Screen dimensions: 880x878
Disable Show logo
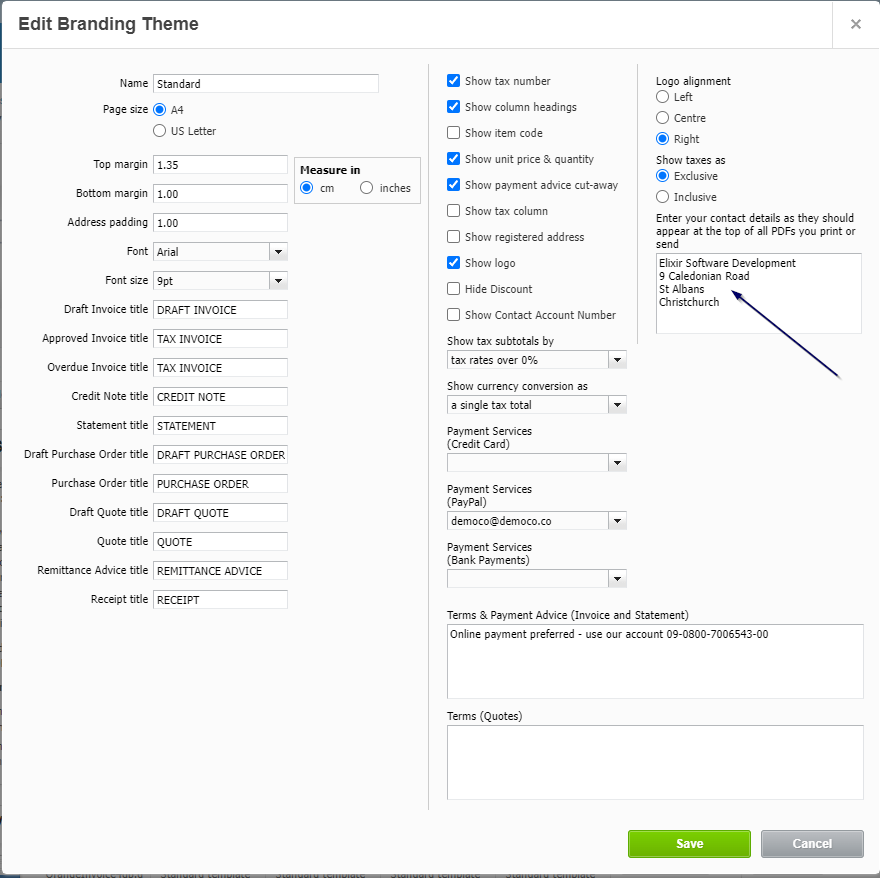[453, 263]
